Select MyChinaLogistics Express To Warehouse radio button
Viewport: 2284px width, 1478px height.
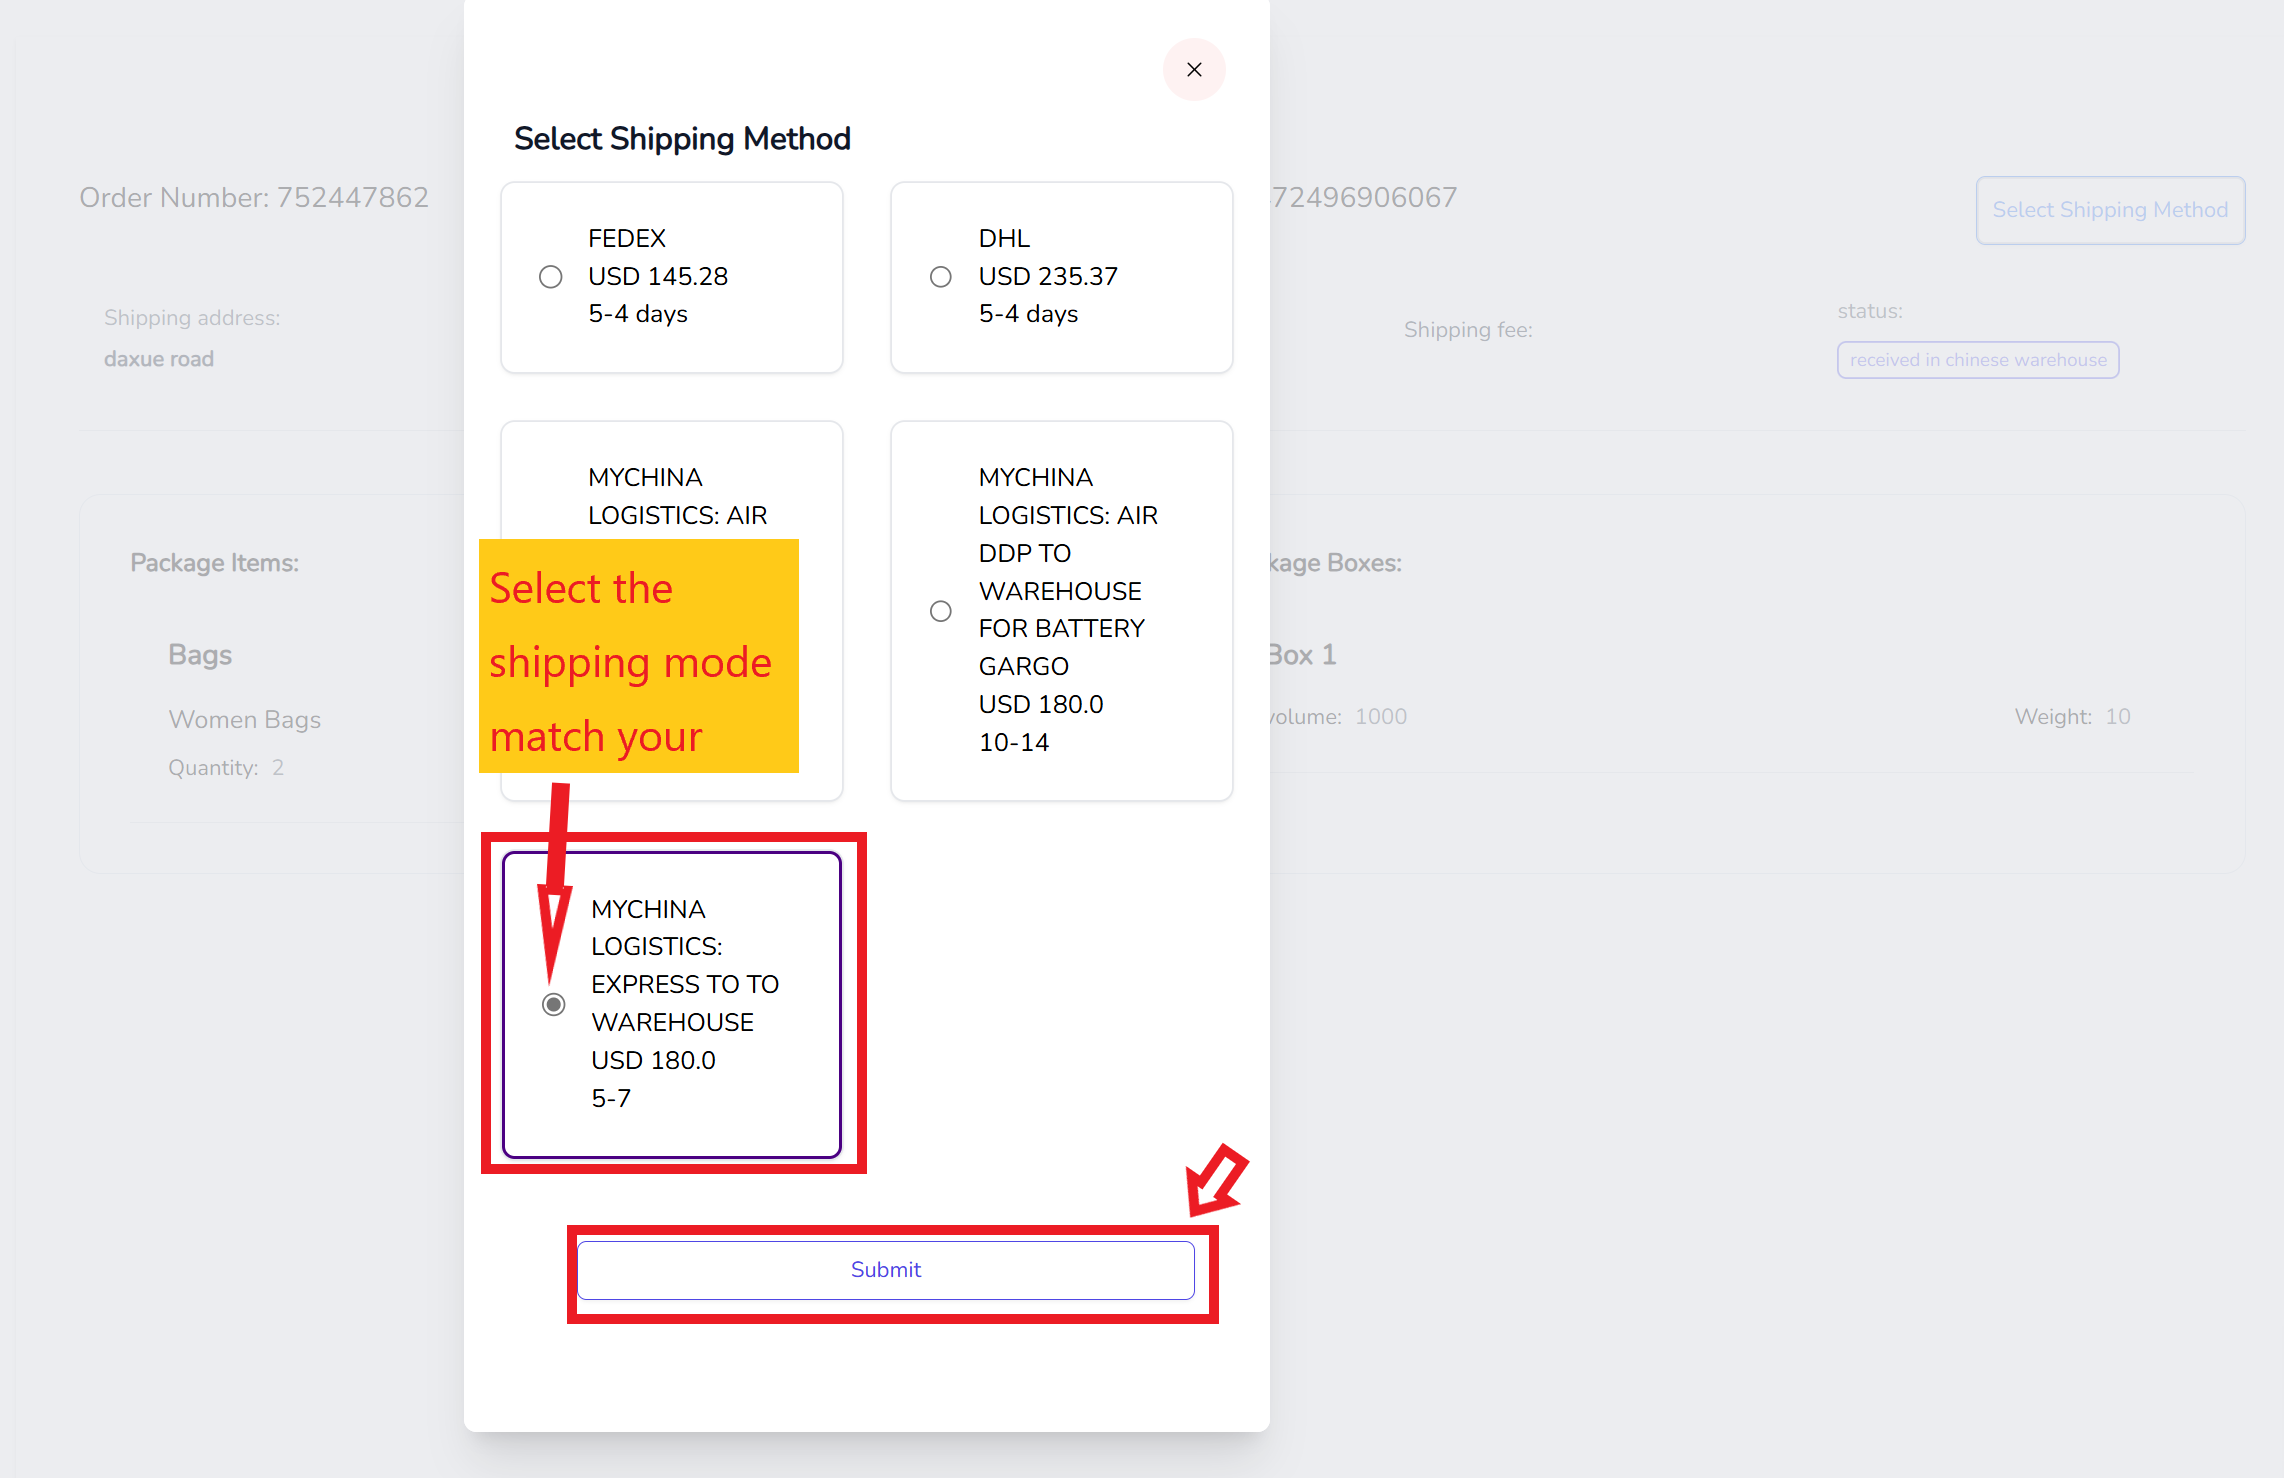(554, 1004)
